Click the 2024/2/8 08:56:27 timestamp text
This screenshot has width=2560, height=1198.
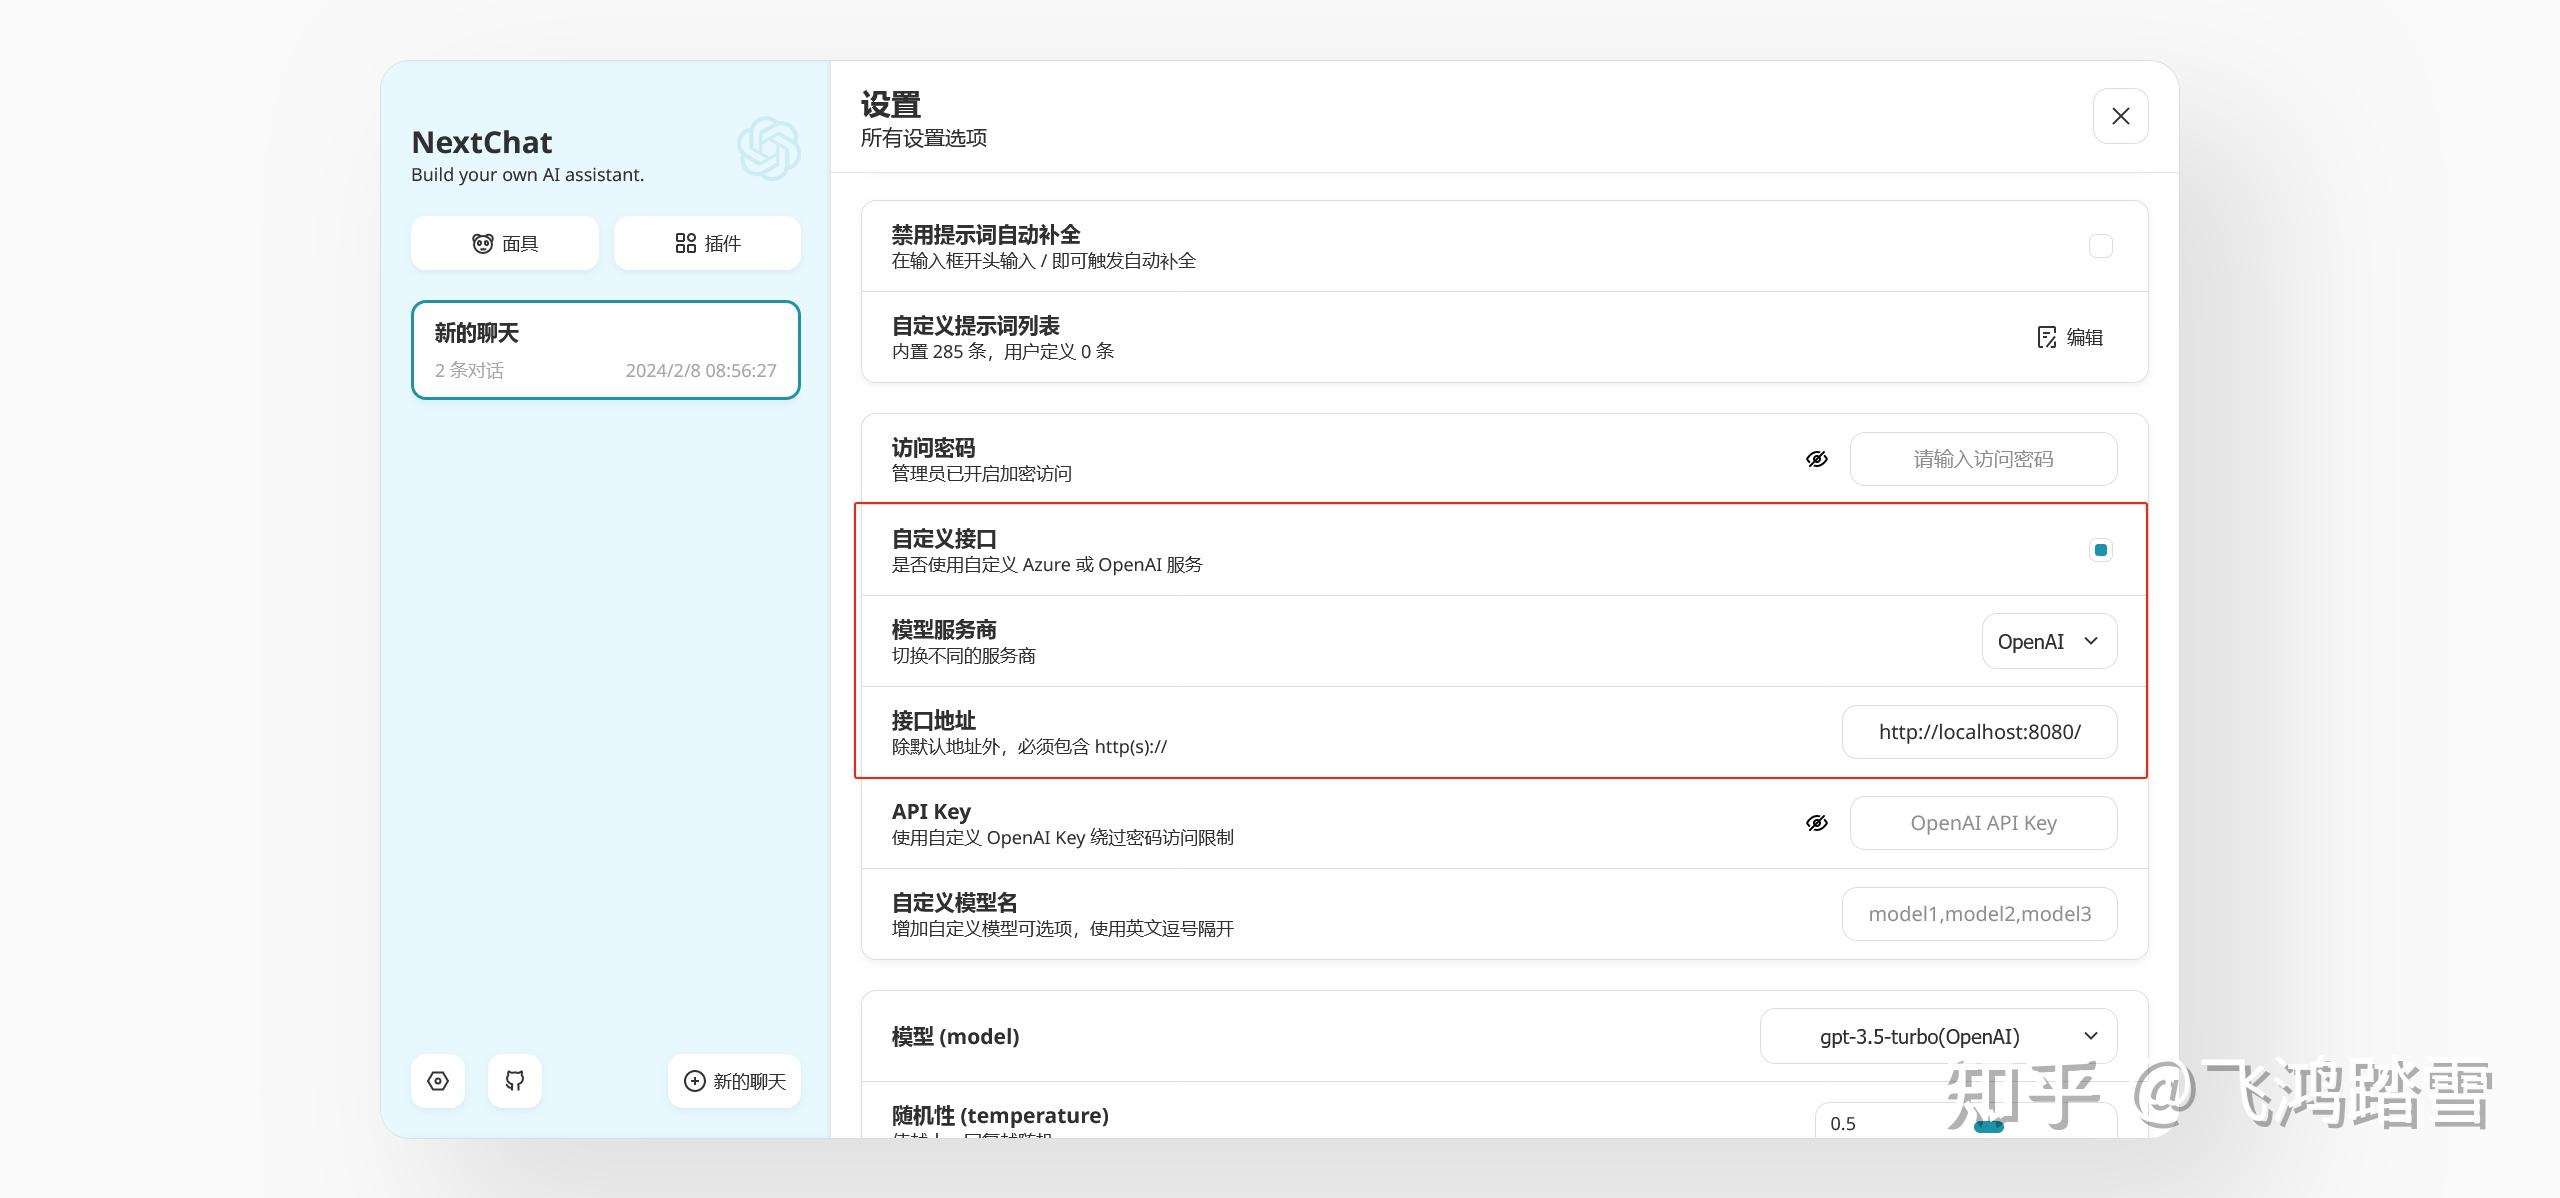[x=701, y=370]
